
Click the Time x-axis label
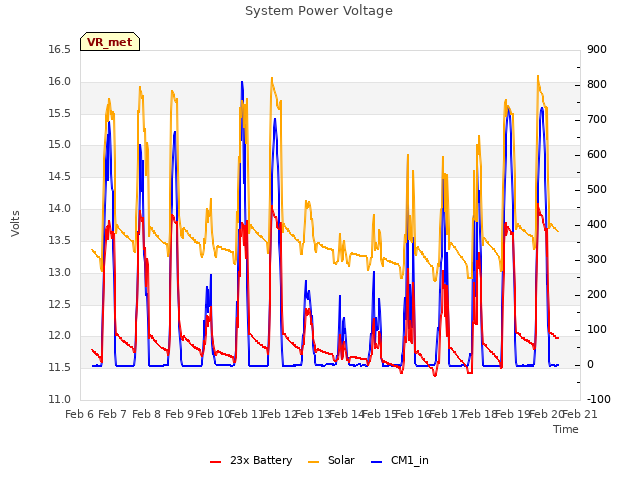[x=566, y=429]
